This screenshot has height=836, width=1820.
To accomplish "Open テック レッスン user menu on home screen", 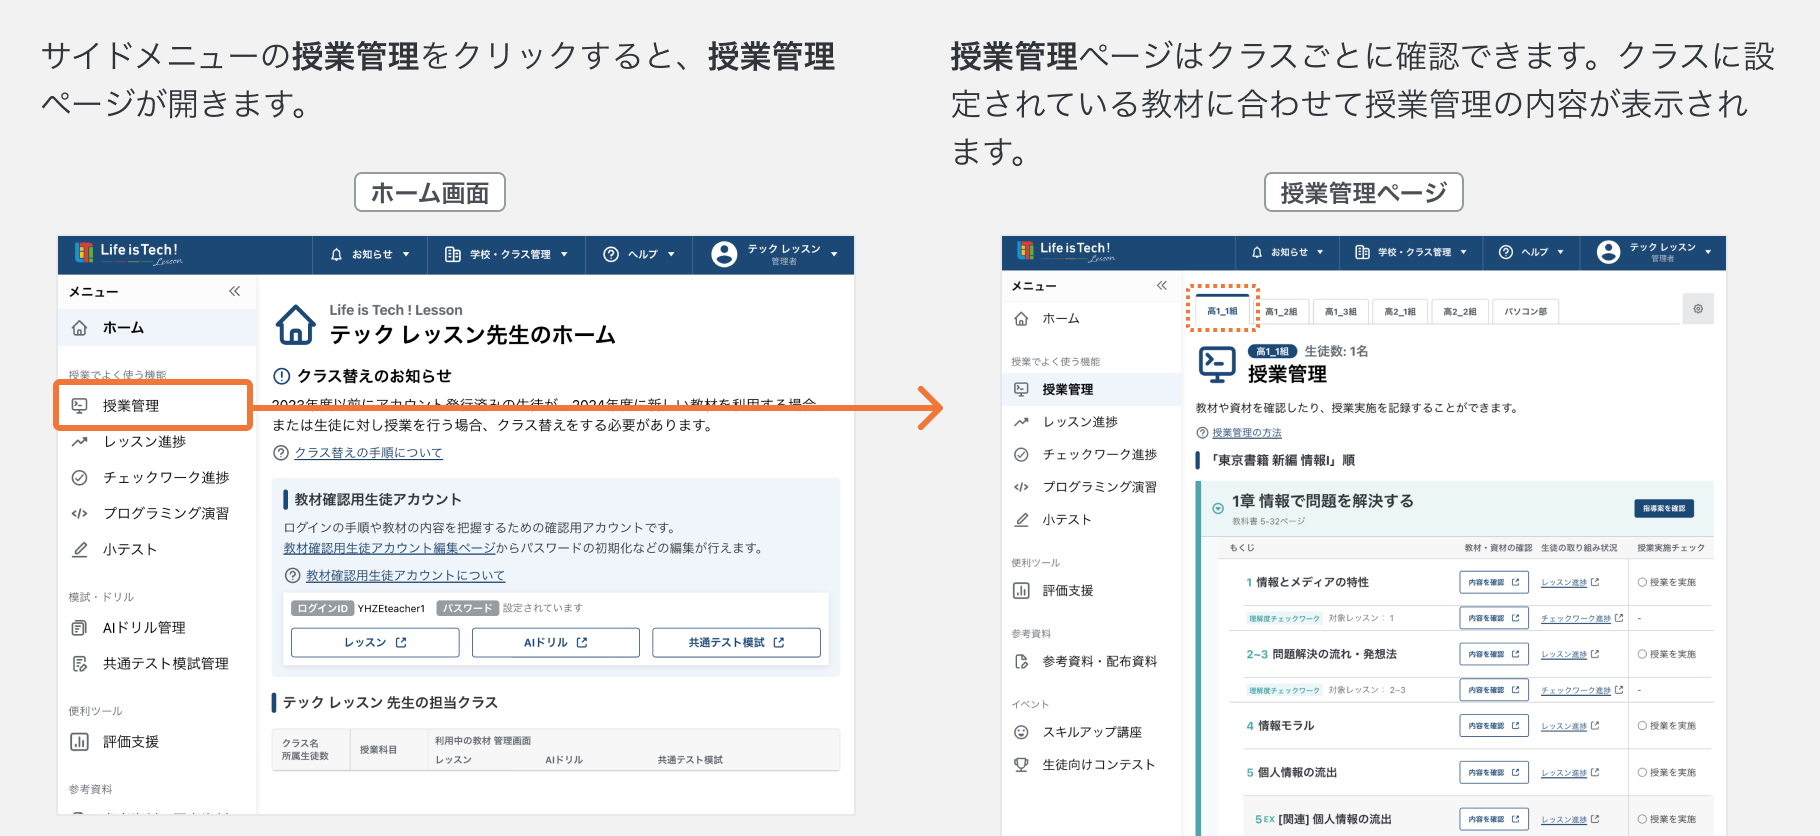I will tap(775, 254).
